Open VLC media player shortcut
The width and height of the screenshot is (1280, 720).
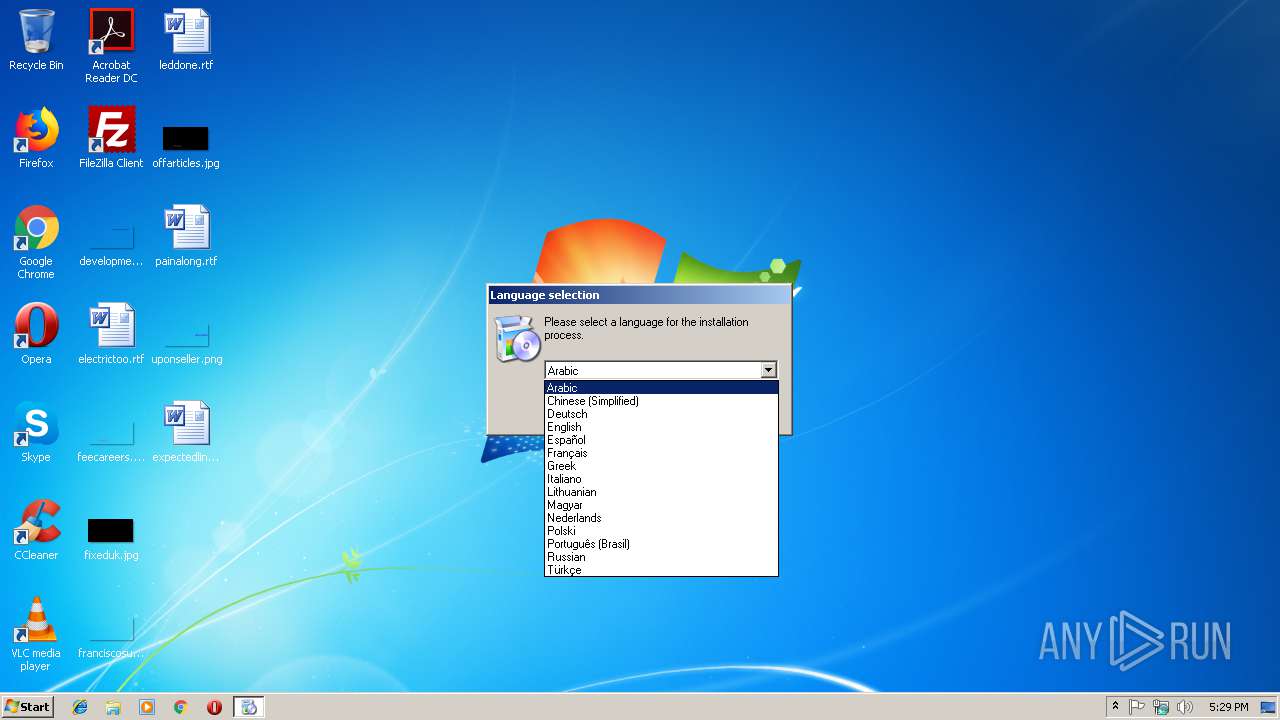point(36,634)
